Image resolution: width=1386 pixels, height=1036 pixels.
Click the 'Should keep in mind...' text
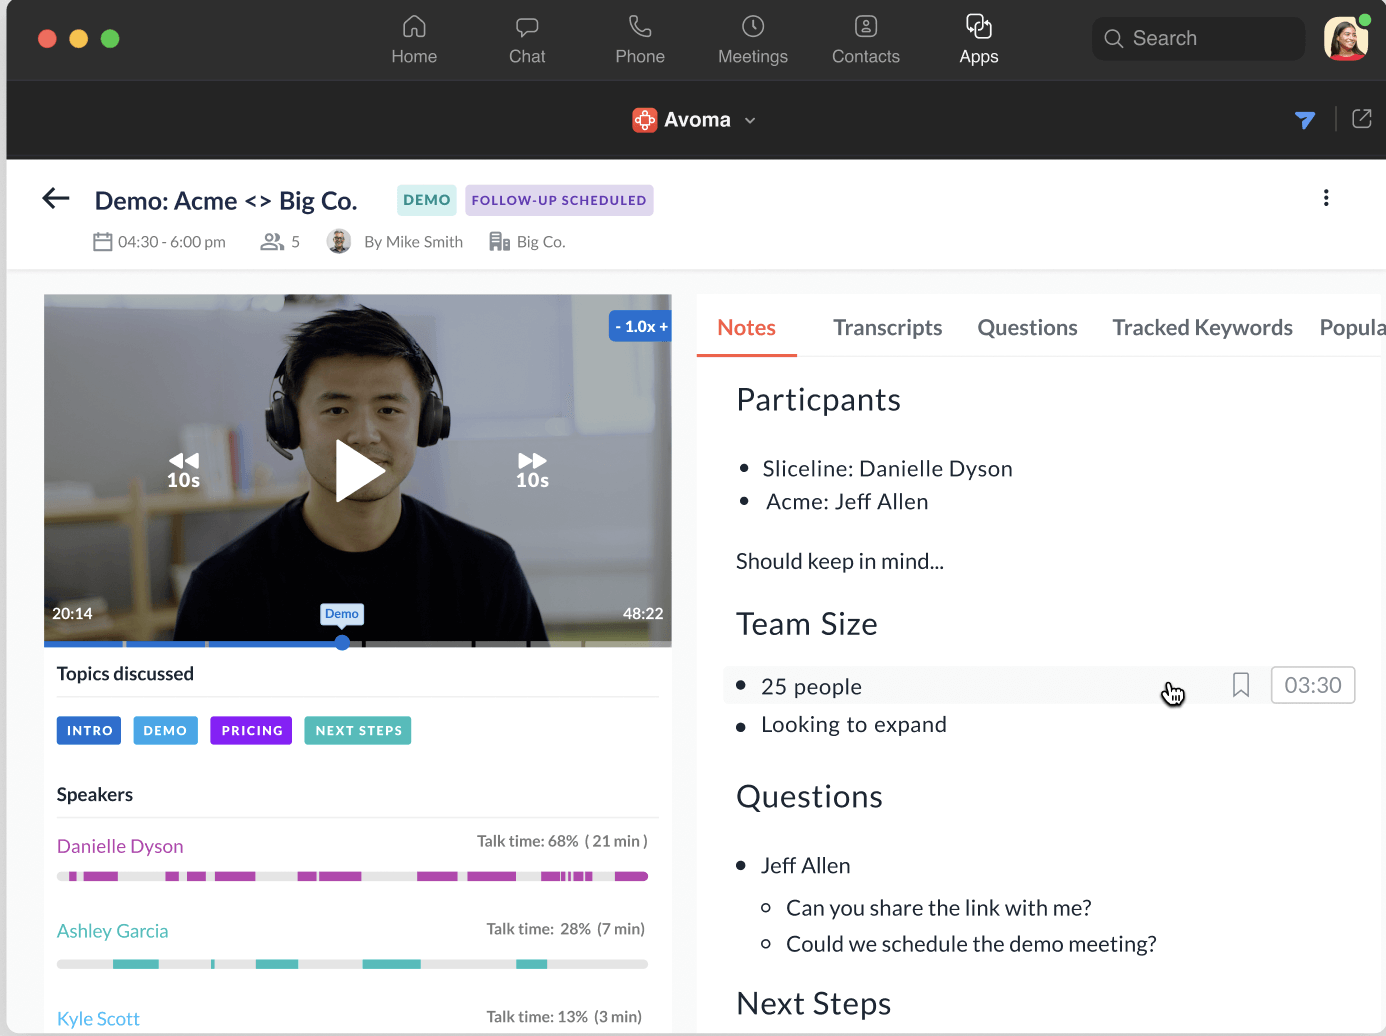840,561
